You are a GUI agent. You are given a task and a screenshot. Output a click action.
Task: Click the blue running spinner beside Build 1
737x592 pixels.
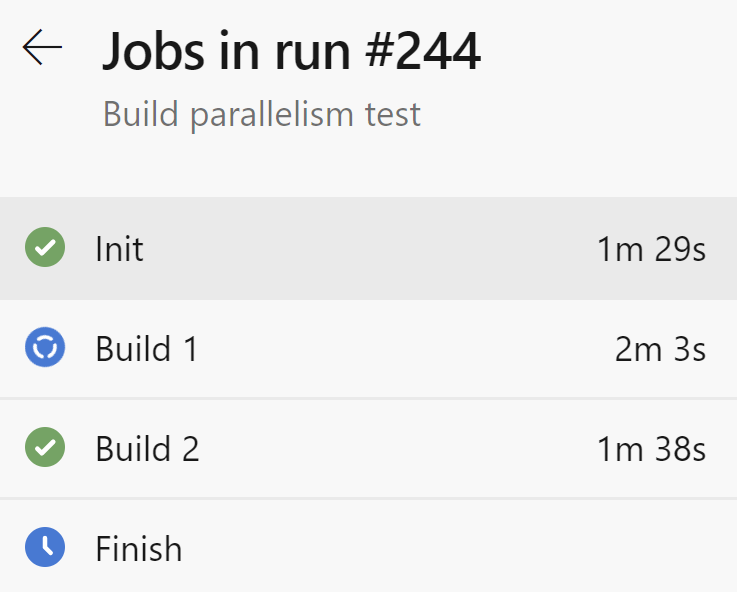click(x=45, y=348)
